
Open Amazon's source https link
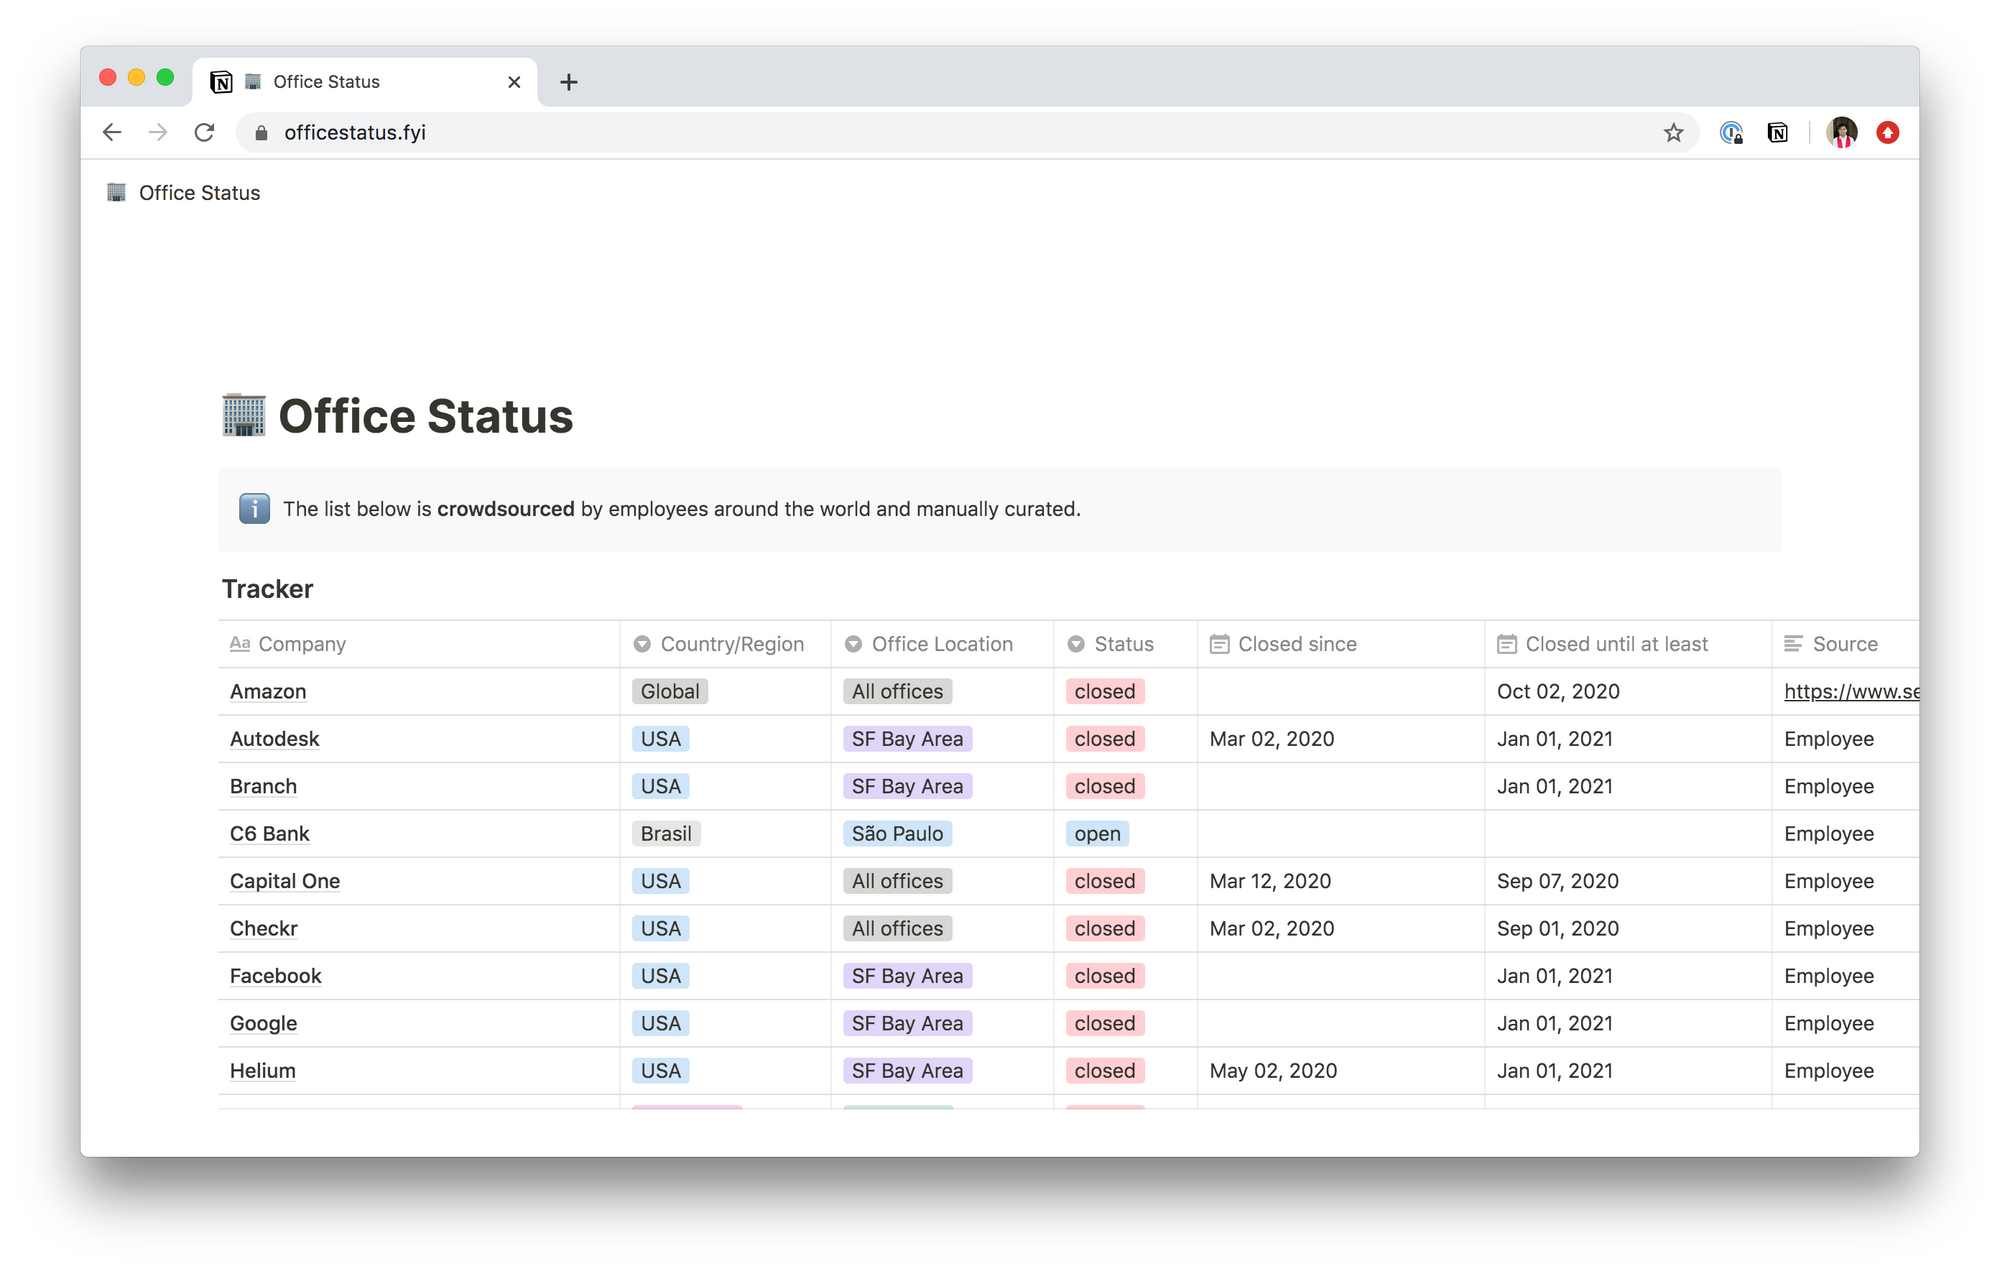pos(1850,692)
